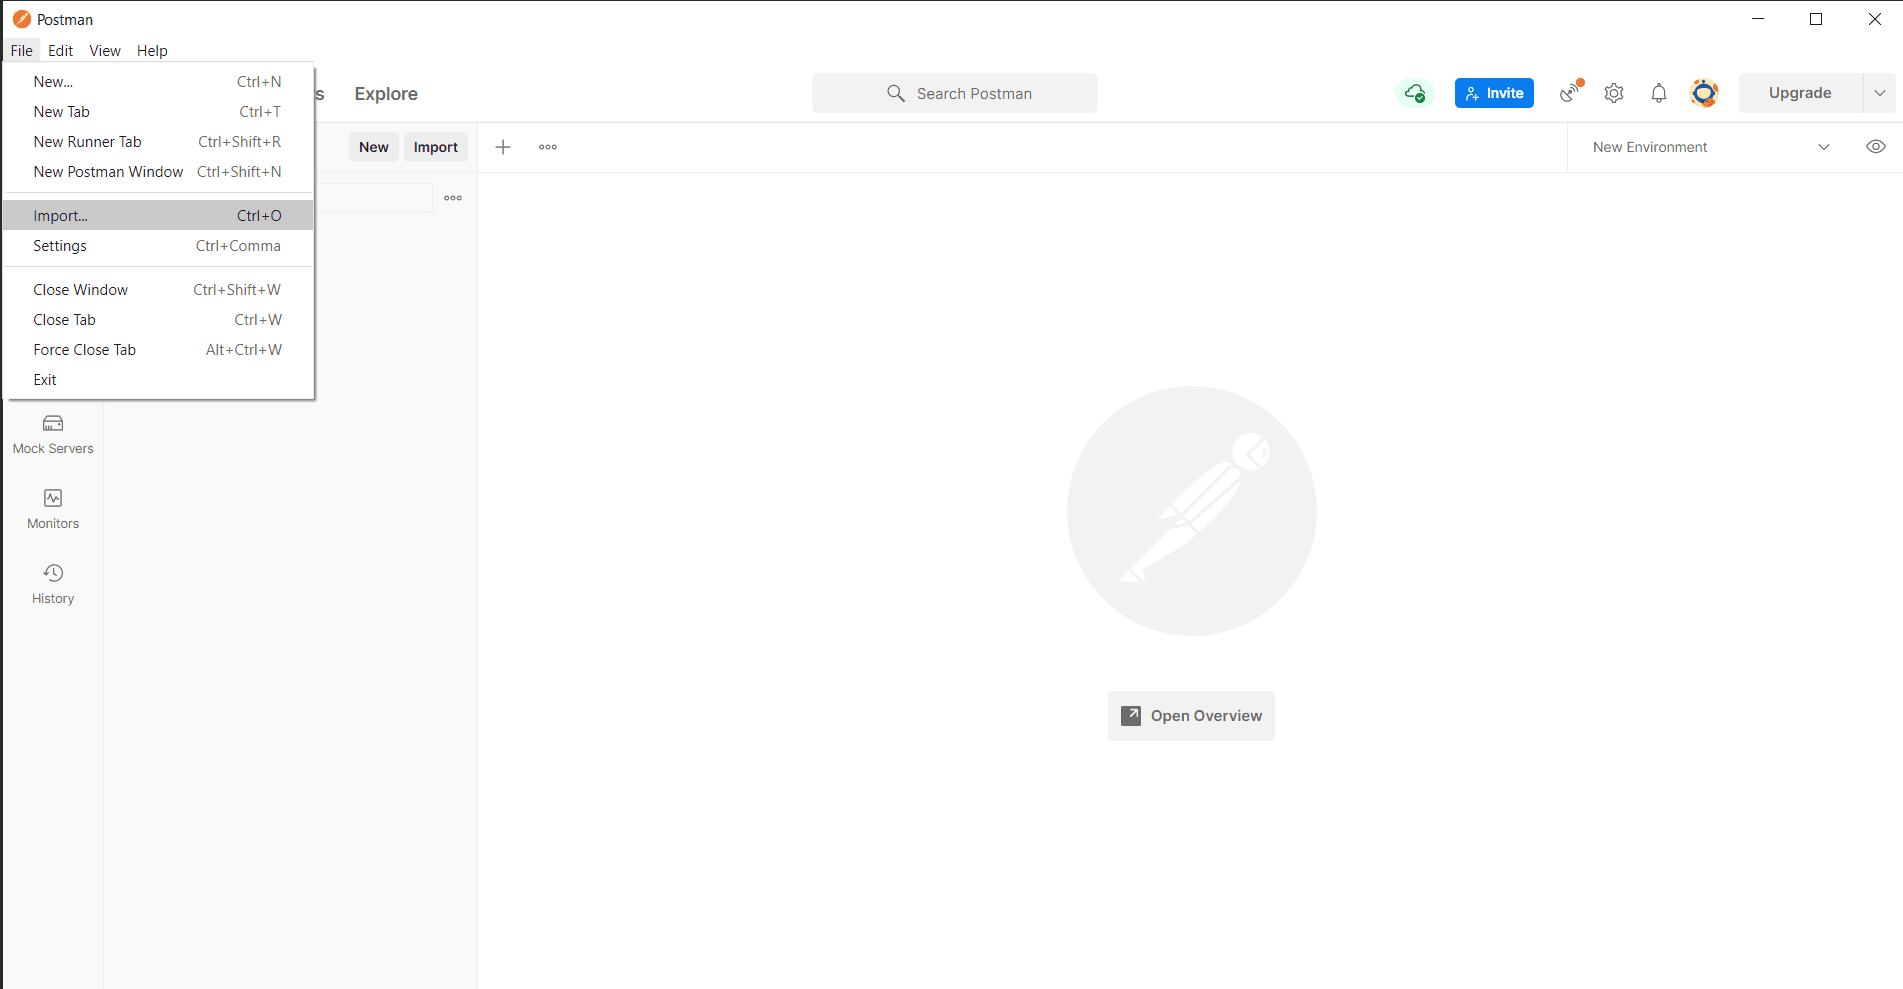The width and height of the screenshot is (1903, 989).
Task: Click the Postman logo in the title bar
Action: (22, 19)
